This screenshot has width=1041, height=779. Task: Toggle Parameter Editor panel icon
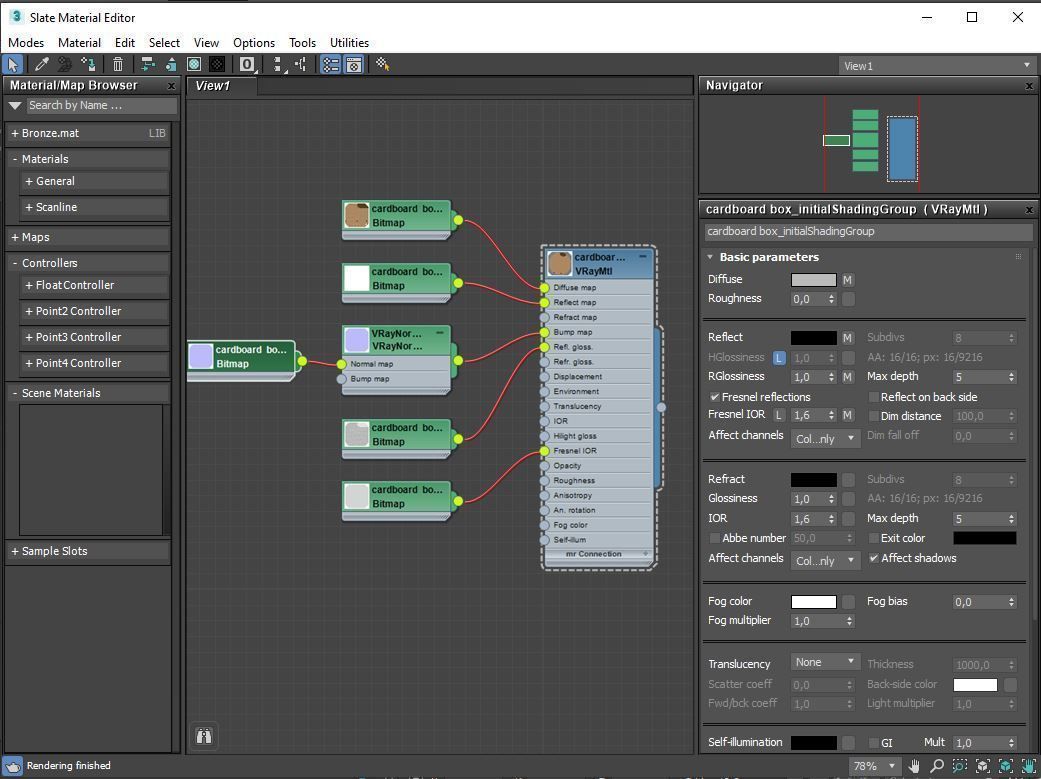point(354,64)
